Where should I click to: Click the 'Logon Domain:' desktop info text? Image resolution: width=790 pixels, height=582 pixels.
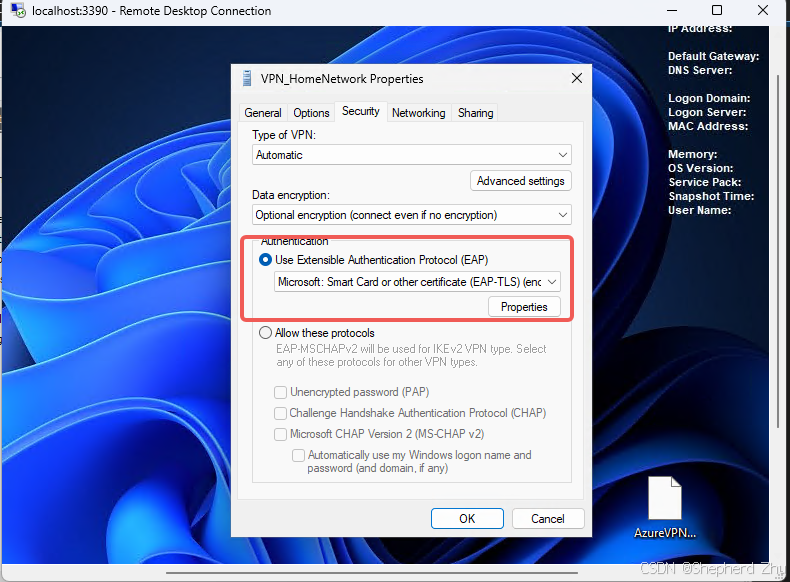(709, 98)
